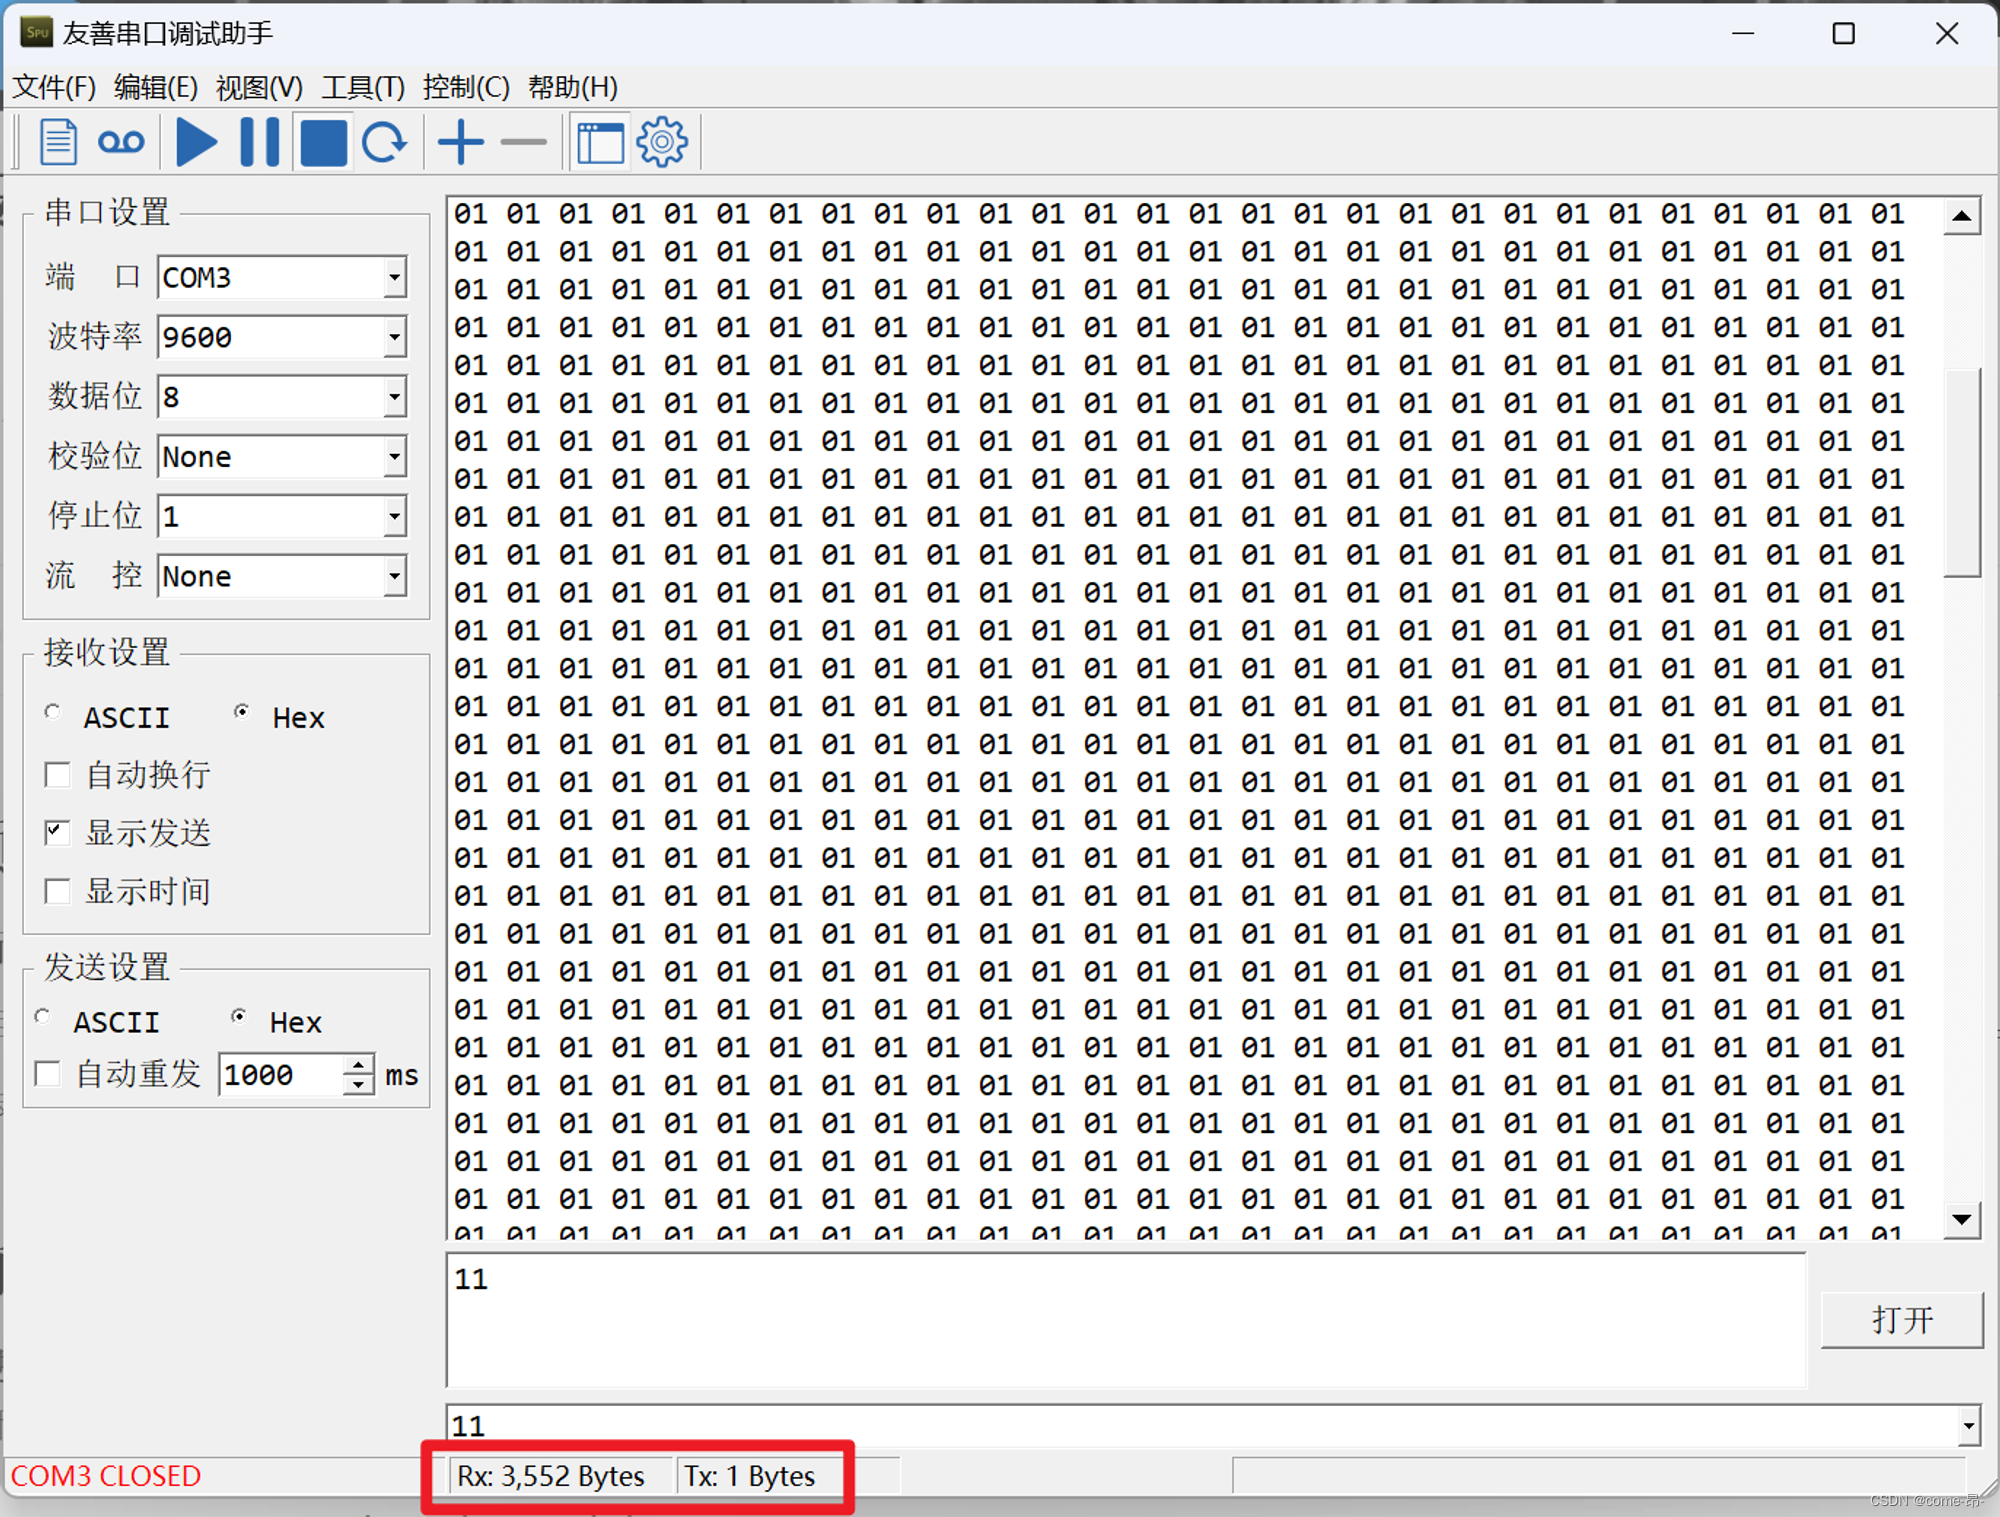Toggle the panel layout window icon

tap(600, 142)
